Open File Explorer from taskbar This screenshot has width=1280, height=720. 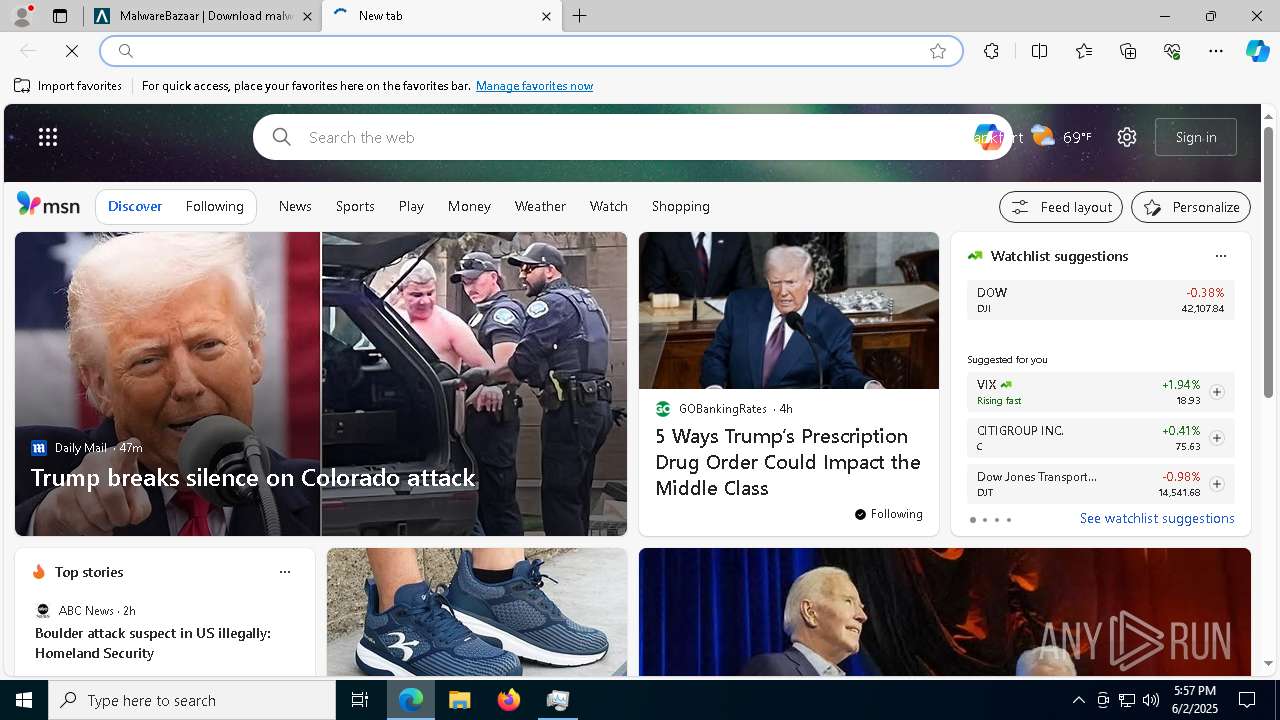(x=459, y=700)
